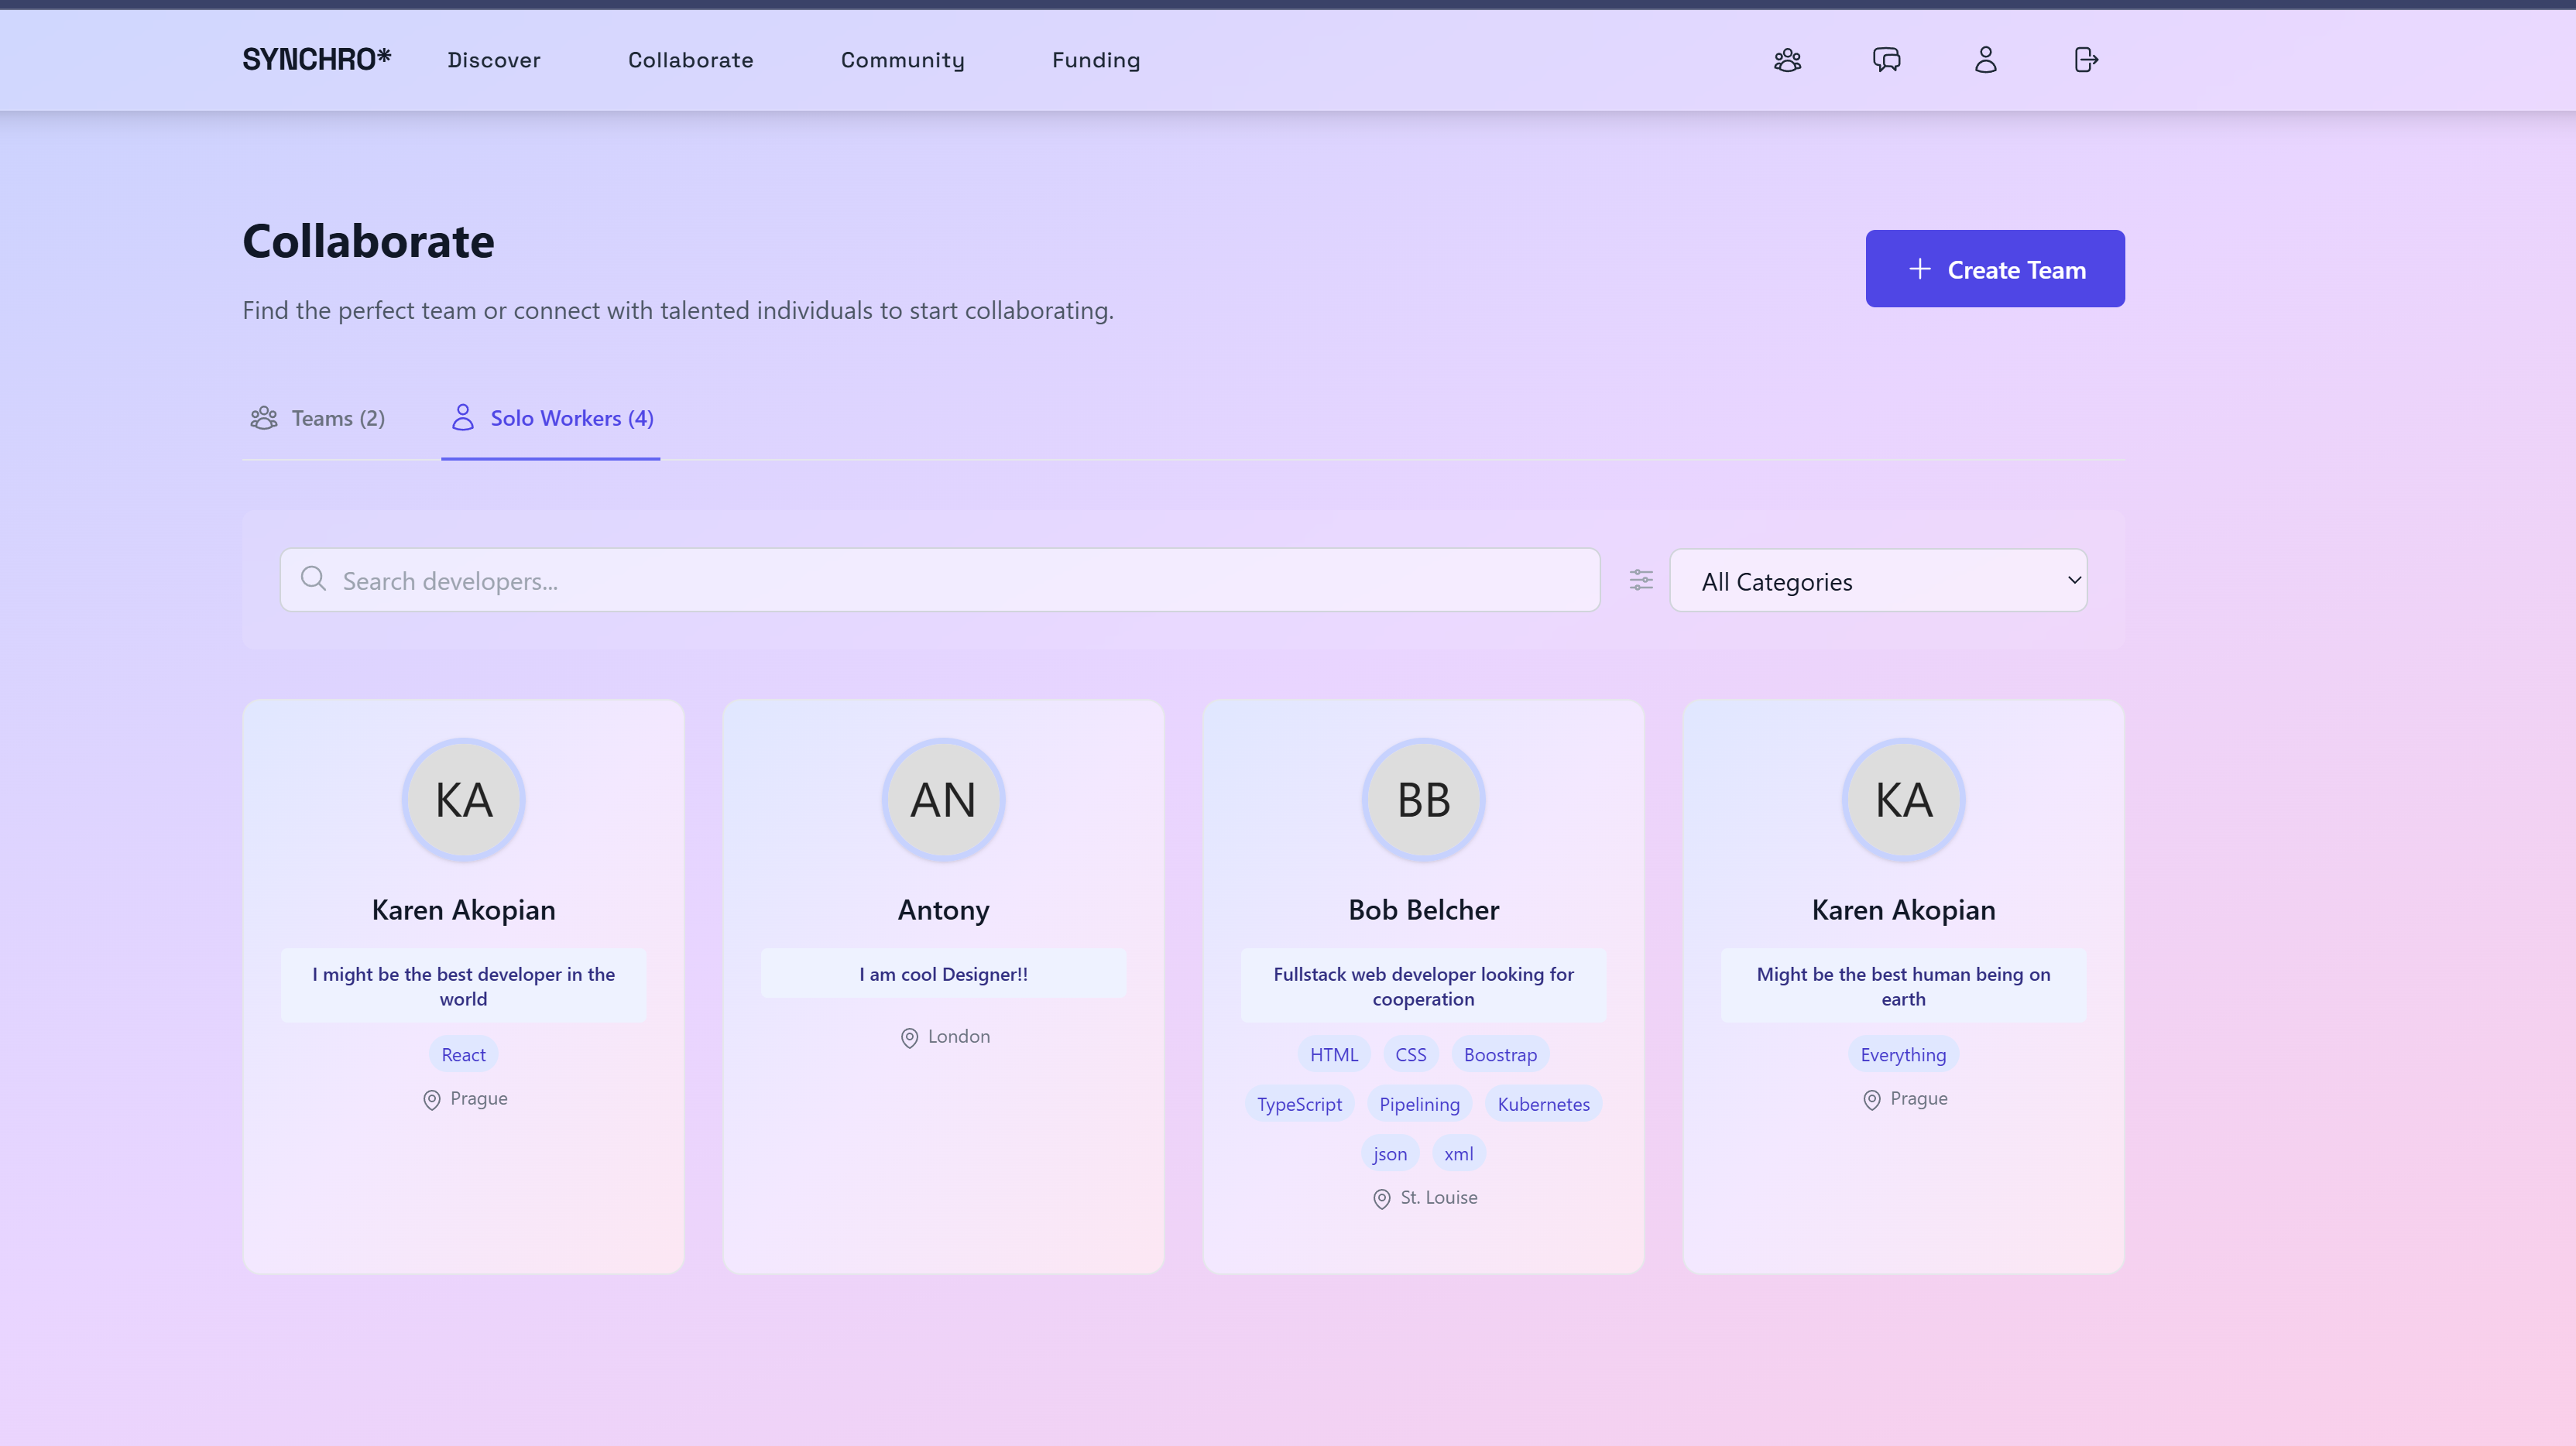Click the Kubernetes skill tag
The height and width of the screenshot is (1446, 2576).
(x=1542, y=1104)
